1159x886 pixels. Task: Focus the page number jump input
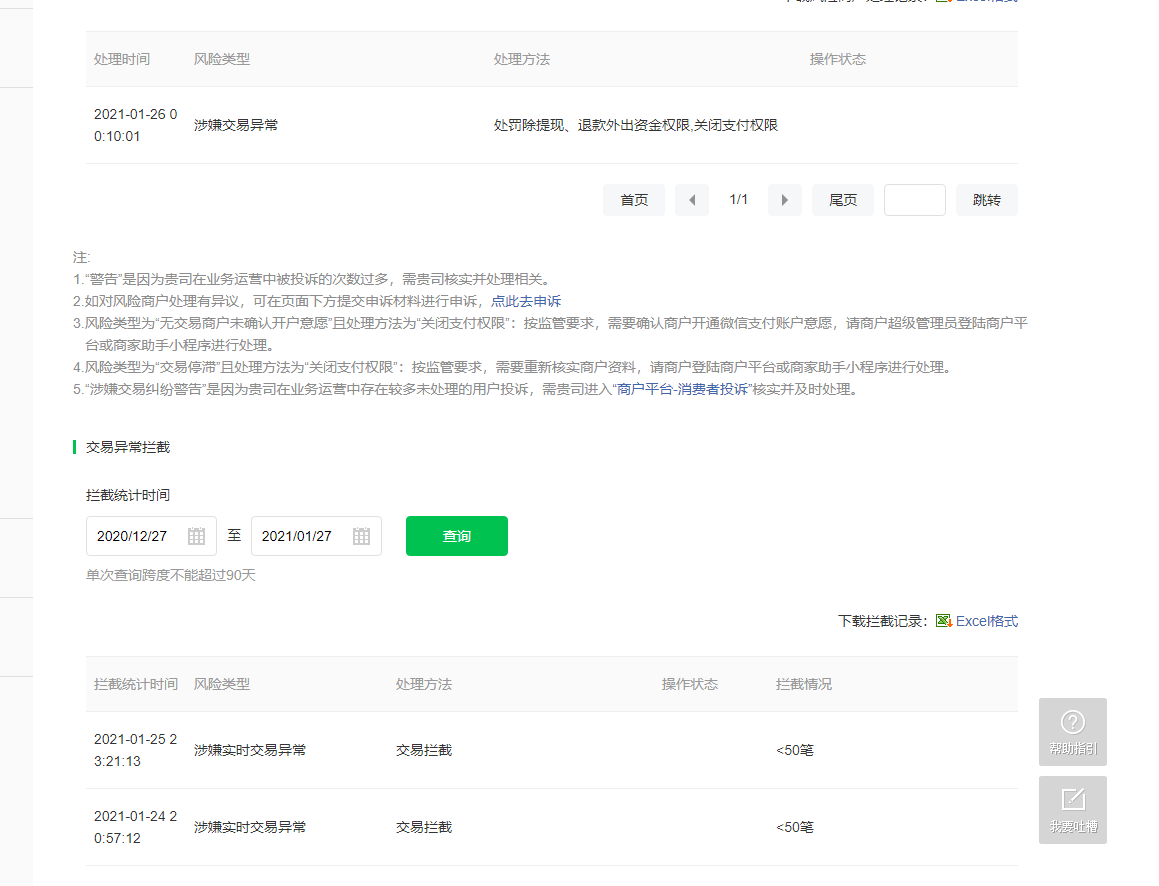pyautogui.click(x=914, y=200)
